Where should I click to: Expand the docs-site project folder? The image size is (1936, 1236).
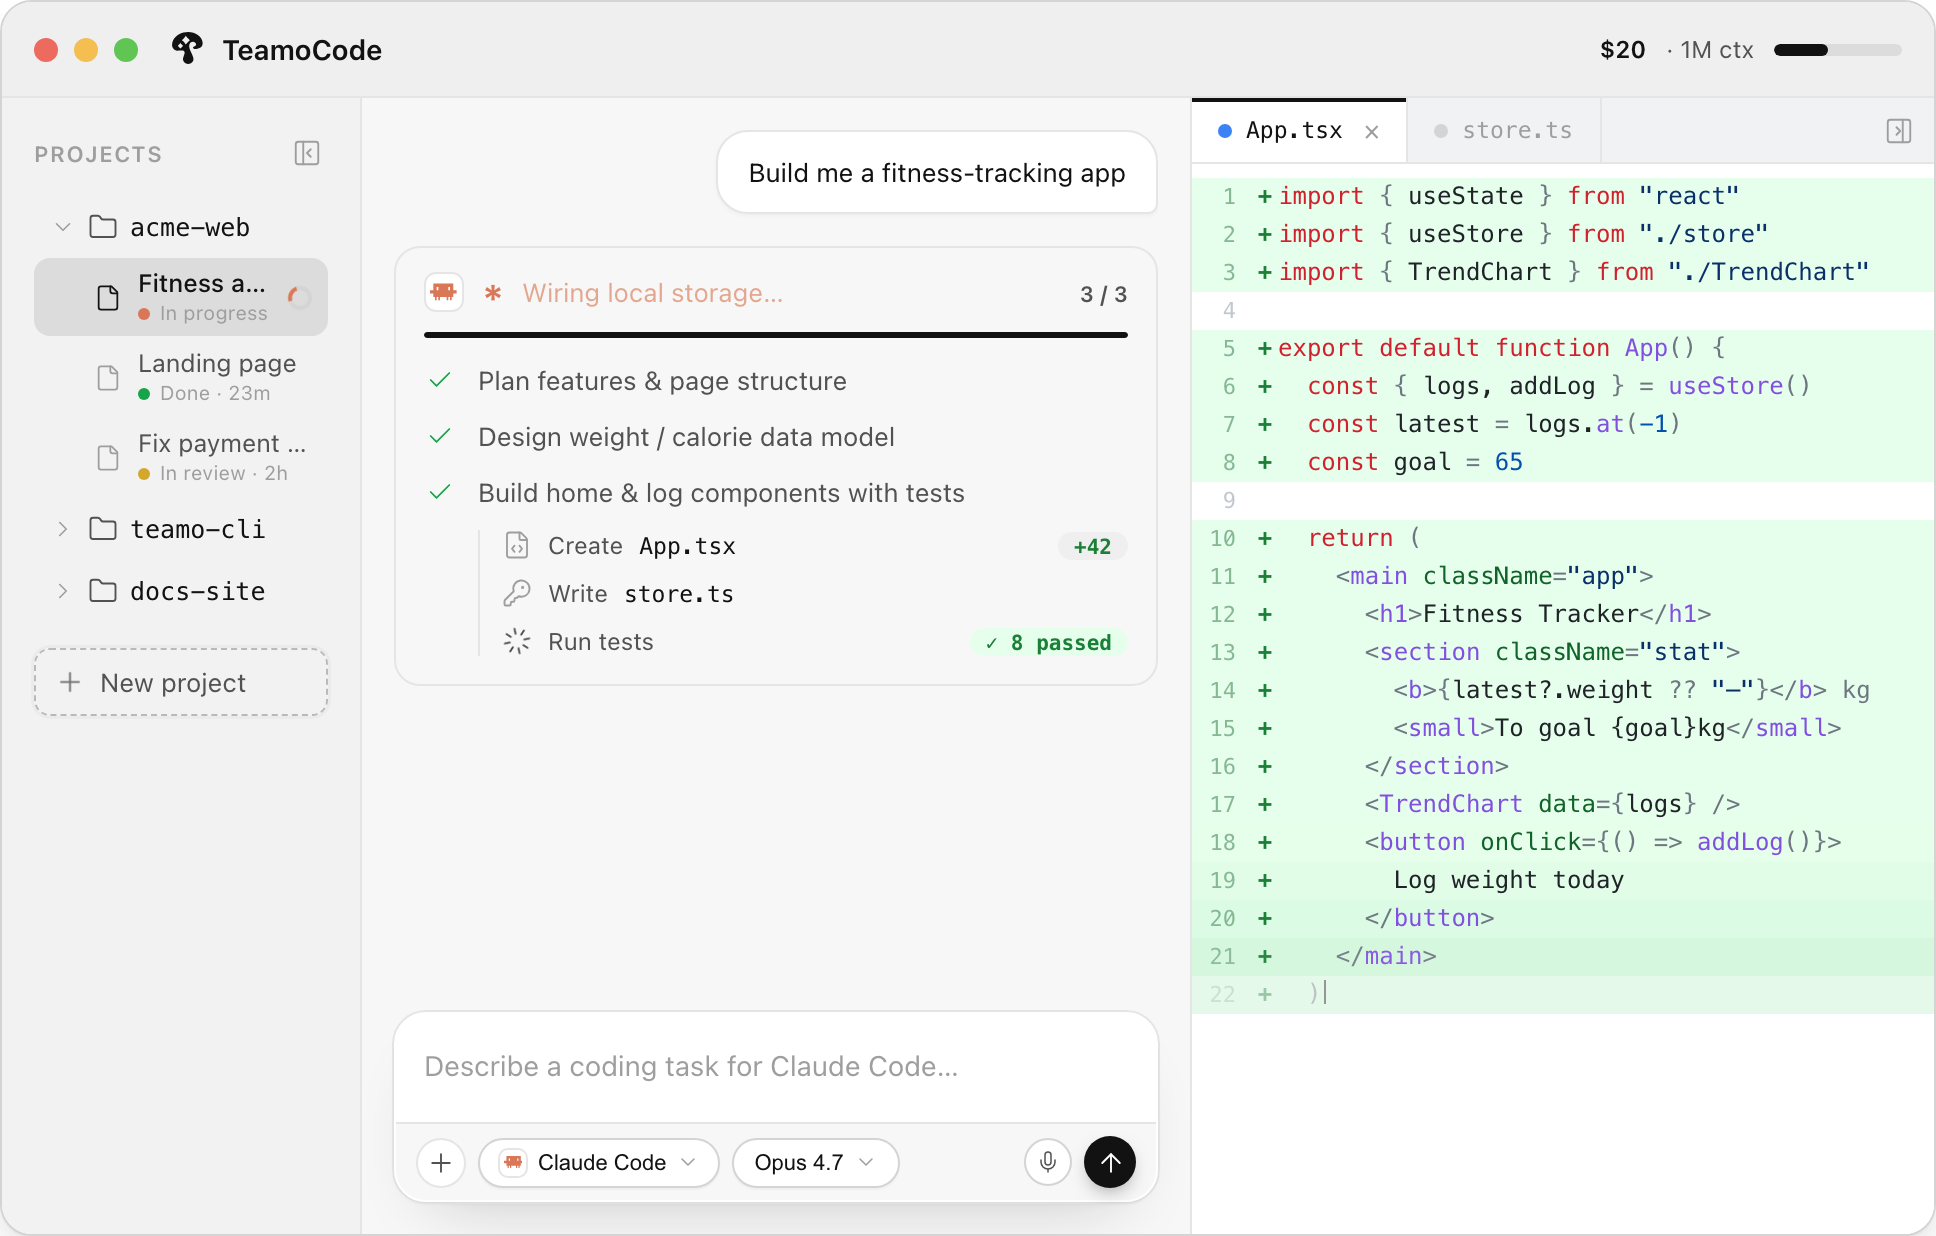[63, 591]
